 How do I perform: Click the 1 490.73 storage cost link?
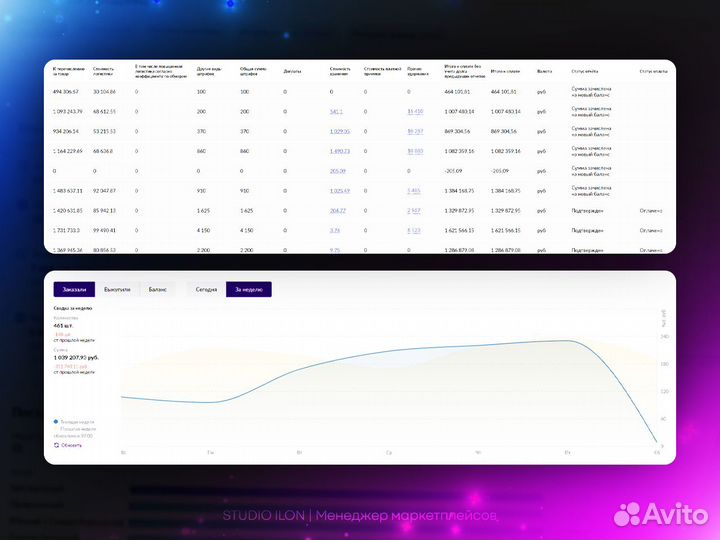(x=340, y=150)
